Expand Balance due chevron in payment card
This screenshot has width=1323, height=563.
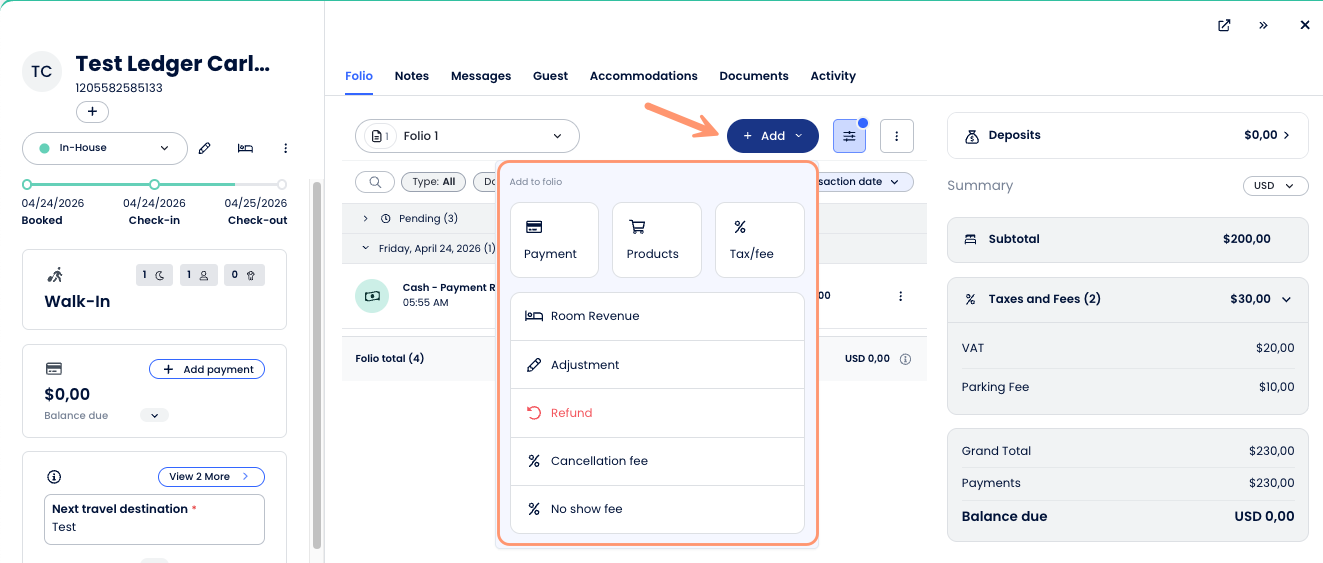pos(154,415)
